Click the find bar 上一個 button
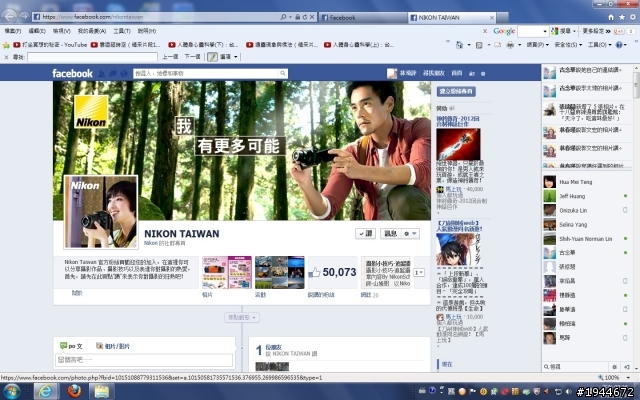 (170, 57)
